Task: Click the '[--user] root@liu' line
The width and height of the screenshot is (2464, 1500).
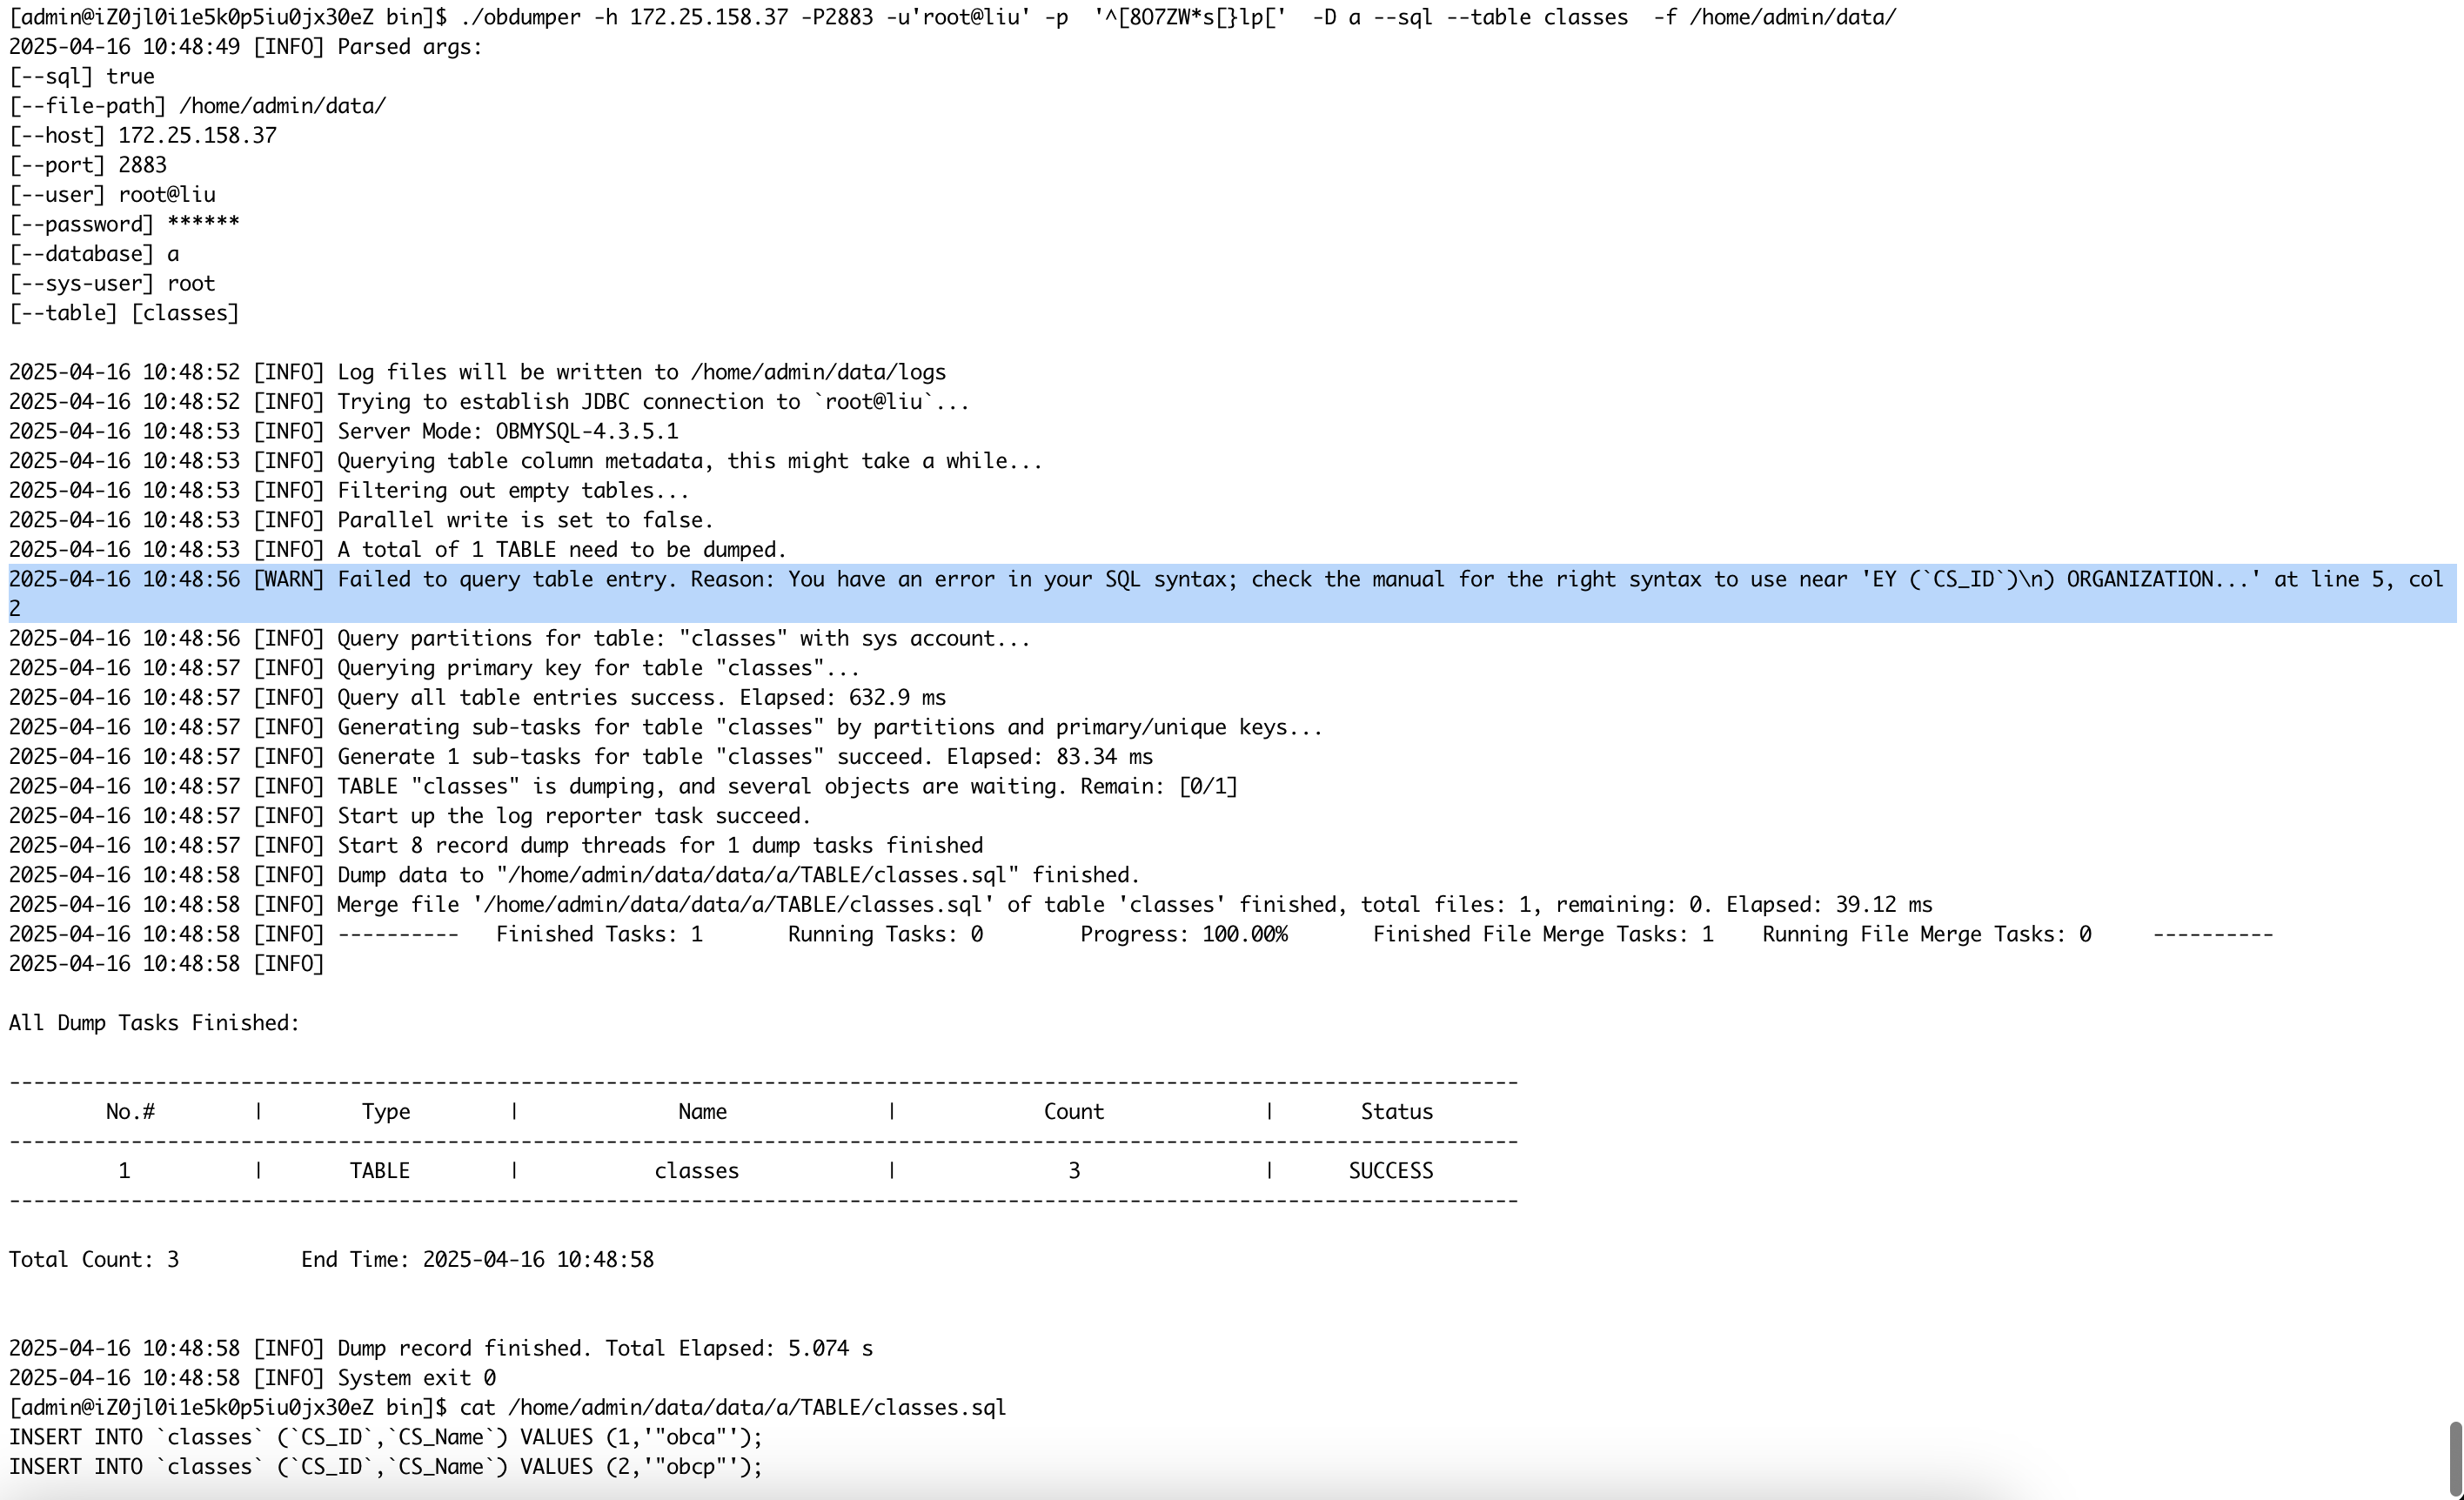Action: (x=113, y=194)
